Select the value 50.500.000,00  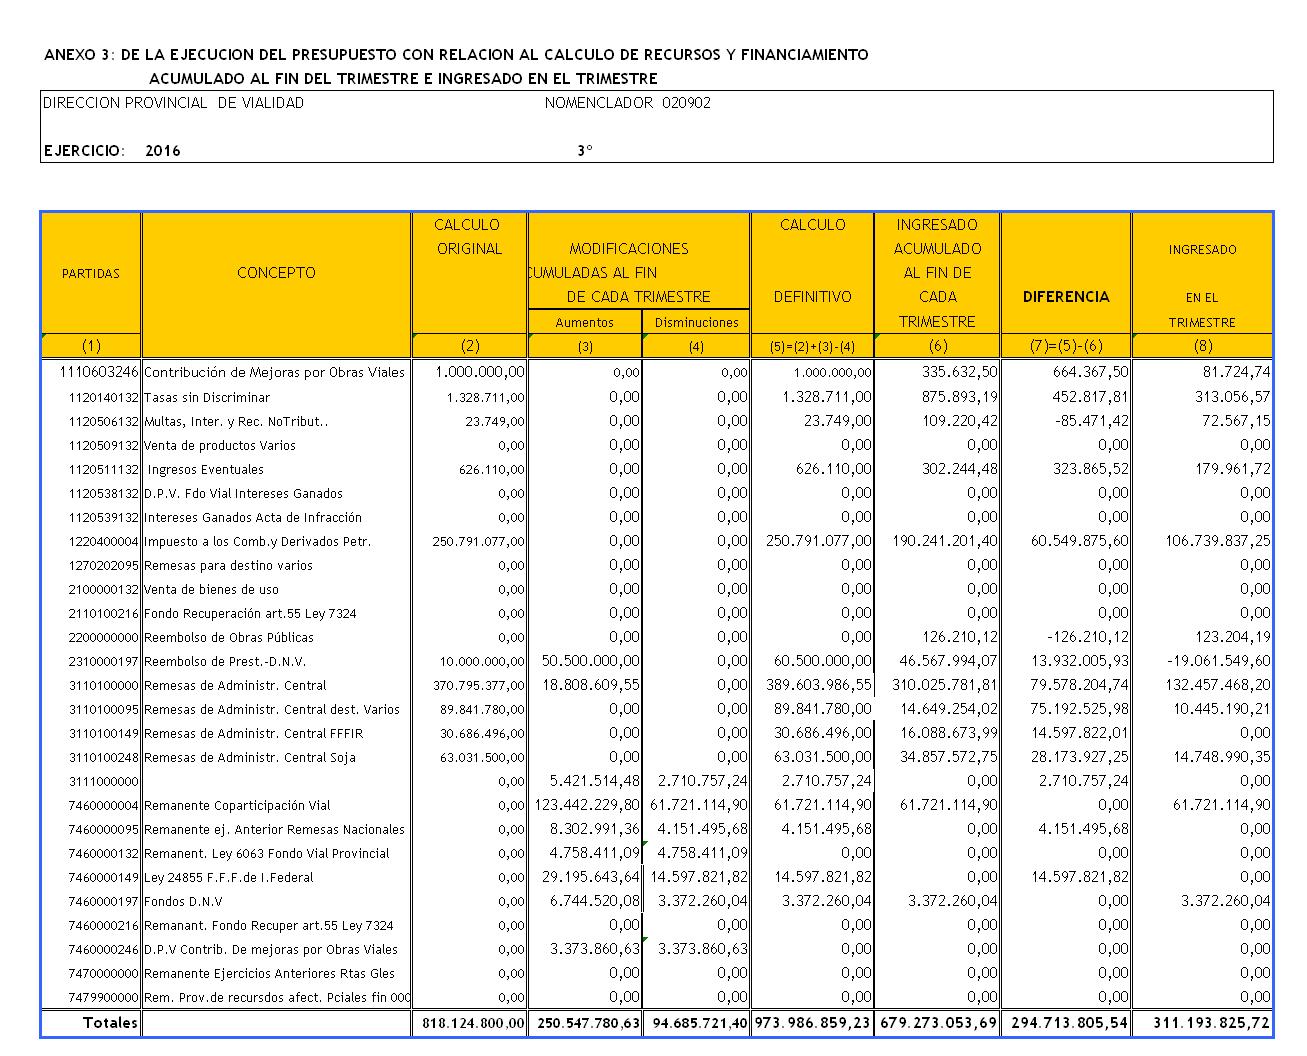[591, 661]
